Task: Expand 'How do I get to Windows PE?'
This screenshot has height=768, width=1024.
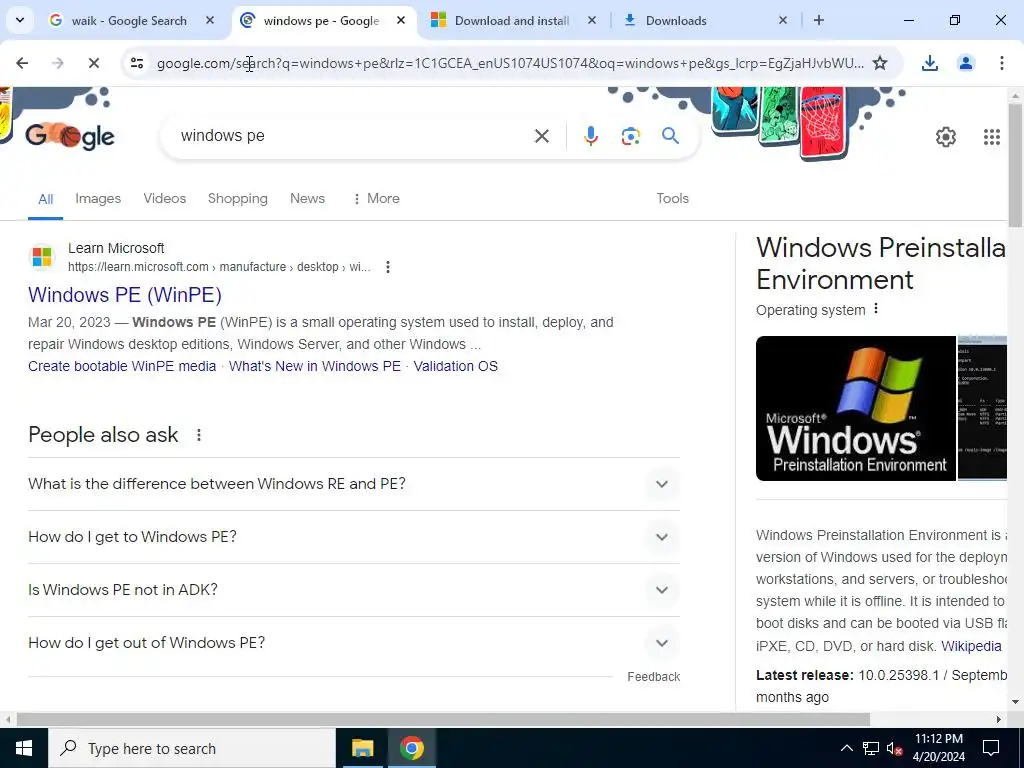Action: coord(354,537)
